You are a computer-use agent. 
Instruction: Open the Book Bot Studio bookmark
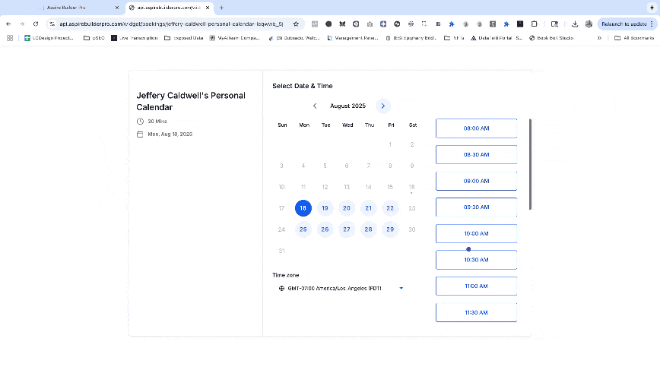pos(551,38)
